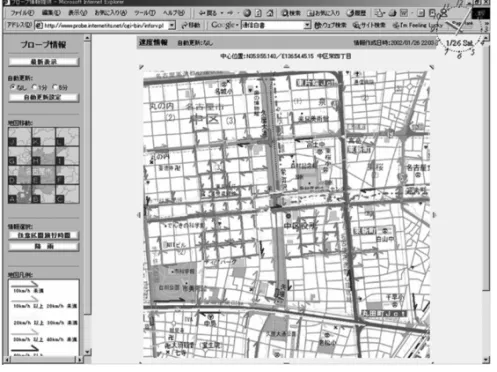
Task: Click the map's top pan arrow
Action: (x=286, y=67)
